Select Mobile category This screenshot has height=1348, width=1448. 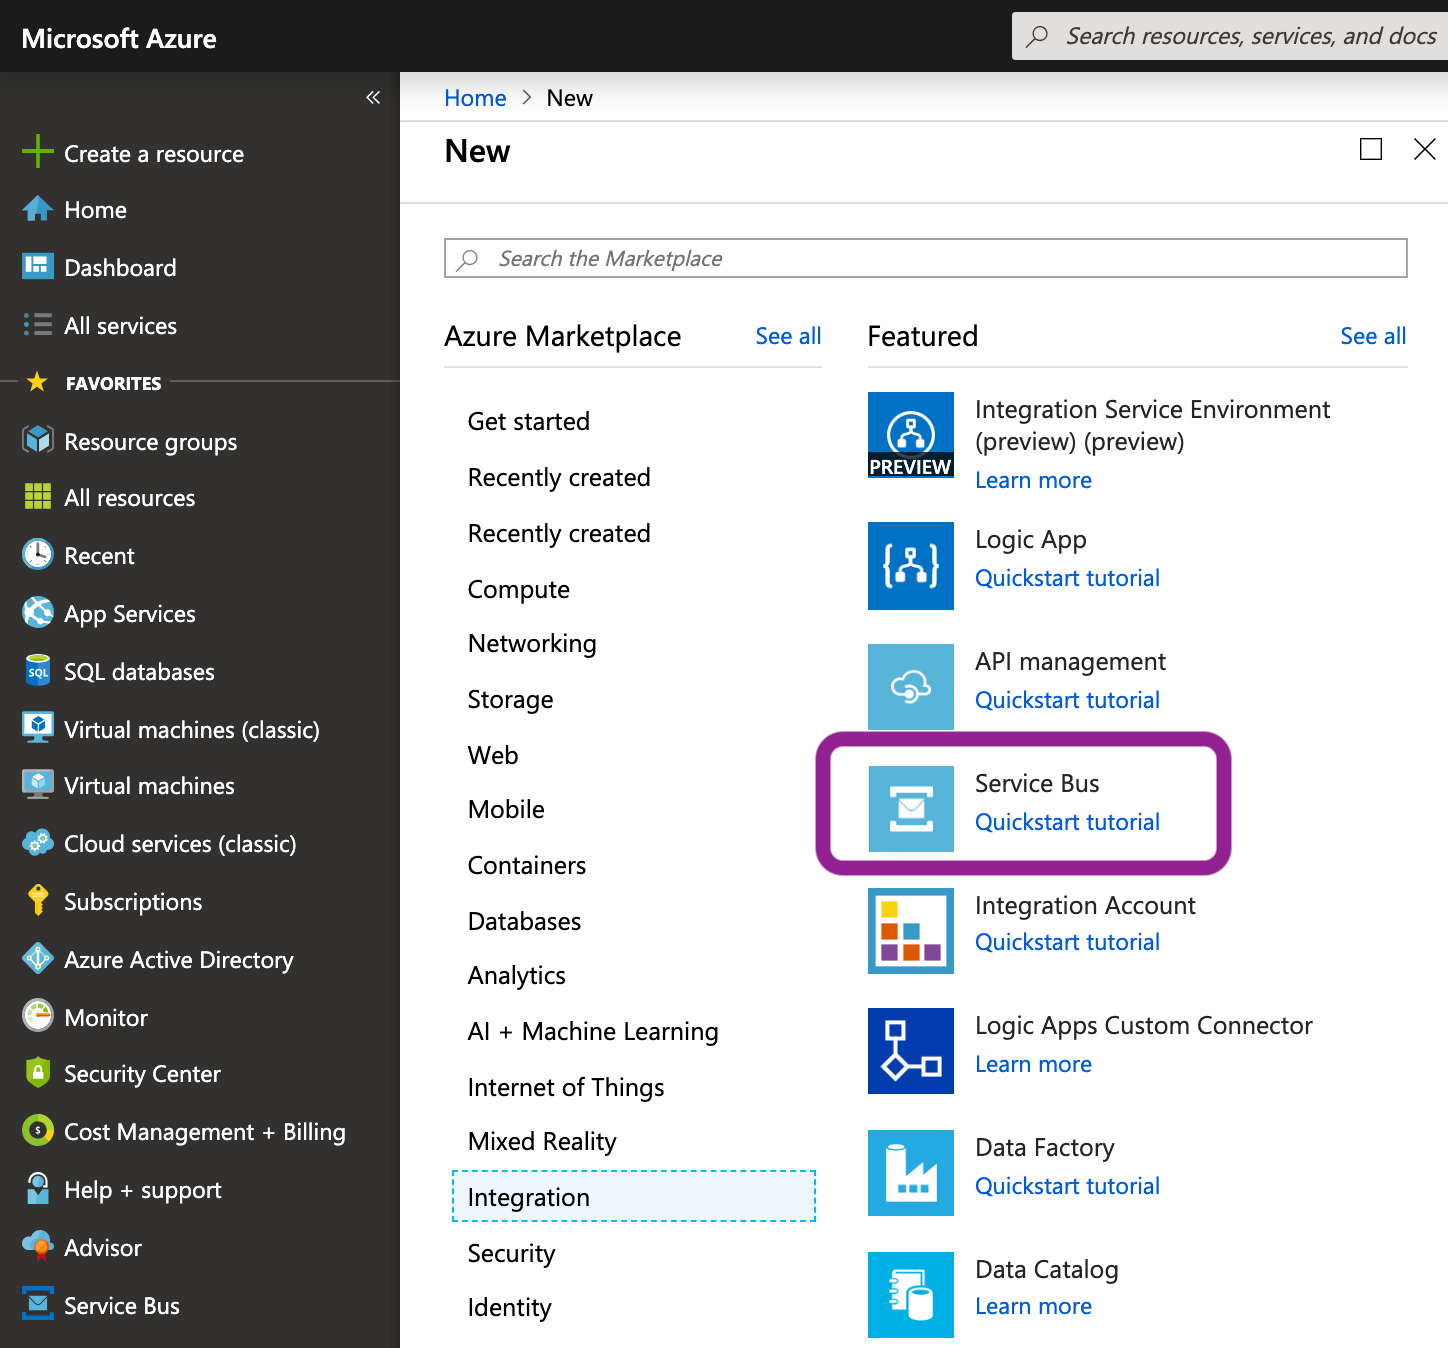click(x=506, y=809)
